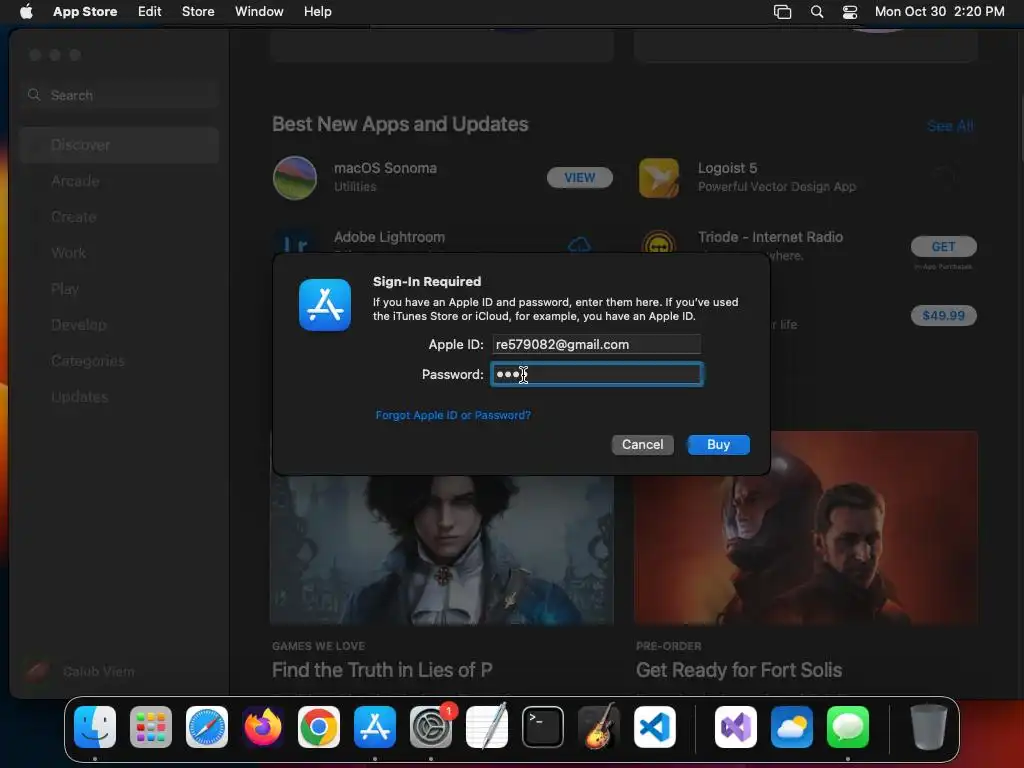This screenshot has height=768, width=1024.
Task: Open Visual Studio Code from the Dock
Action: 654,727
